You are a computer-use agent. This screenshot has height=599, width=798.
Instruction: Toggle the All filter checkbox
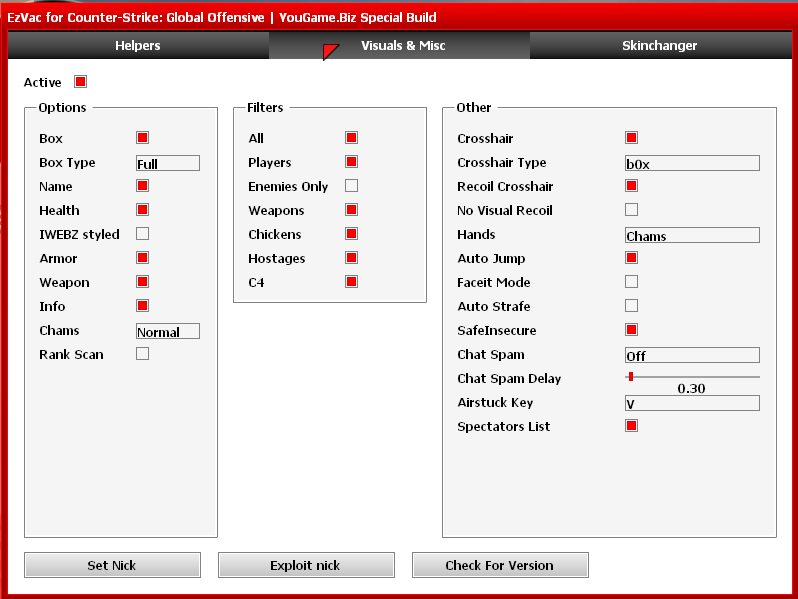(351, 137)
